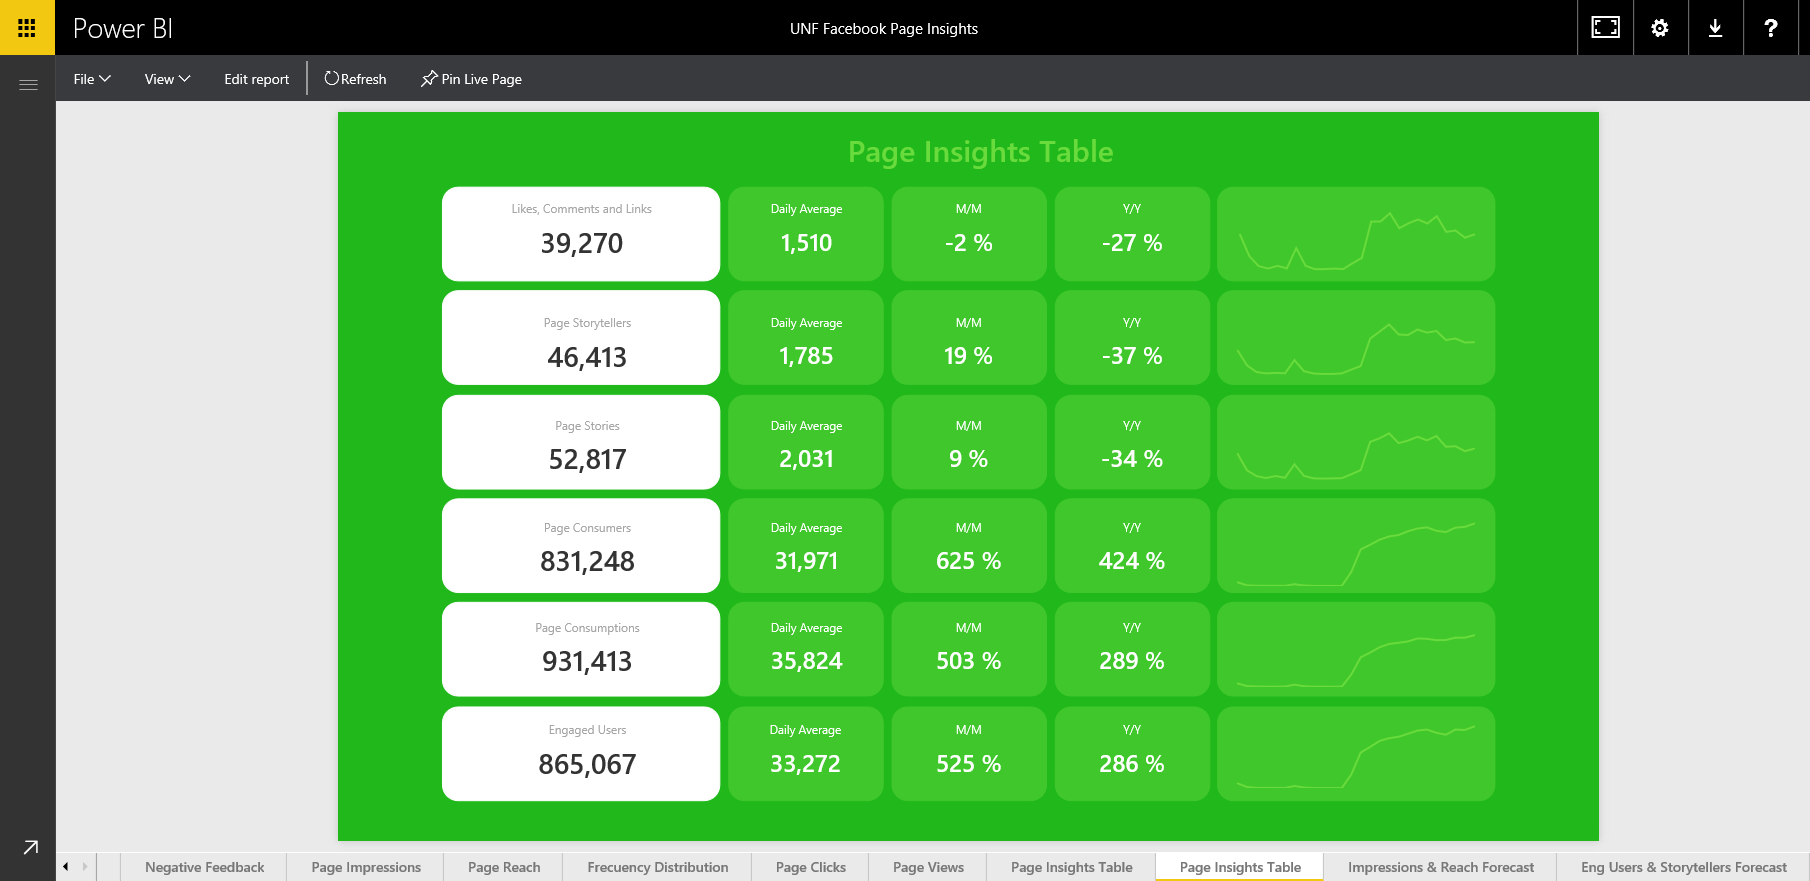Expand the View menu
Image resolution: width=1810 pixels, height=881 pixels.
coord(167,79)
